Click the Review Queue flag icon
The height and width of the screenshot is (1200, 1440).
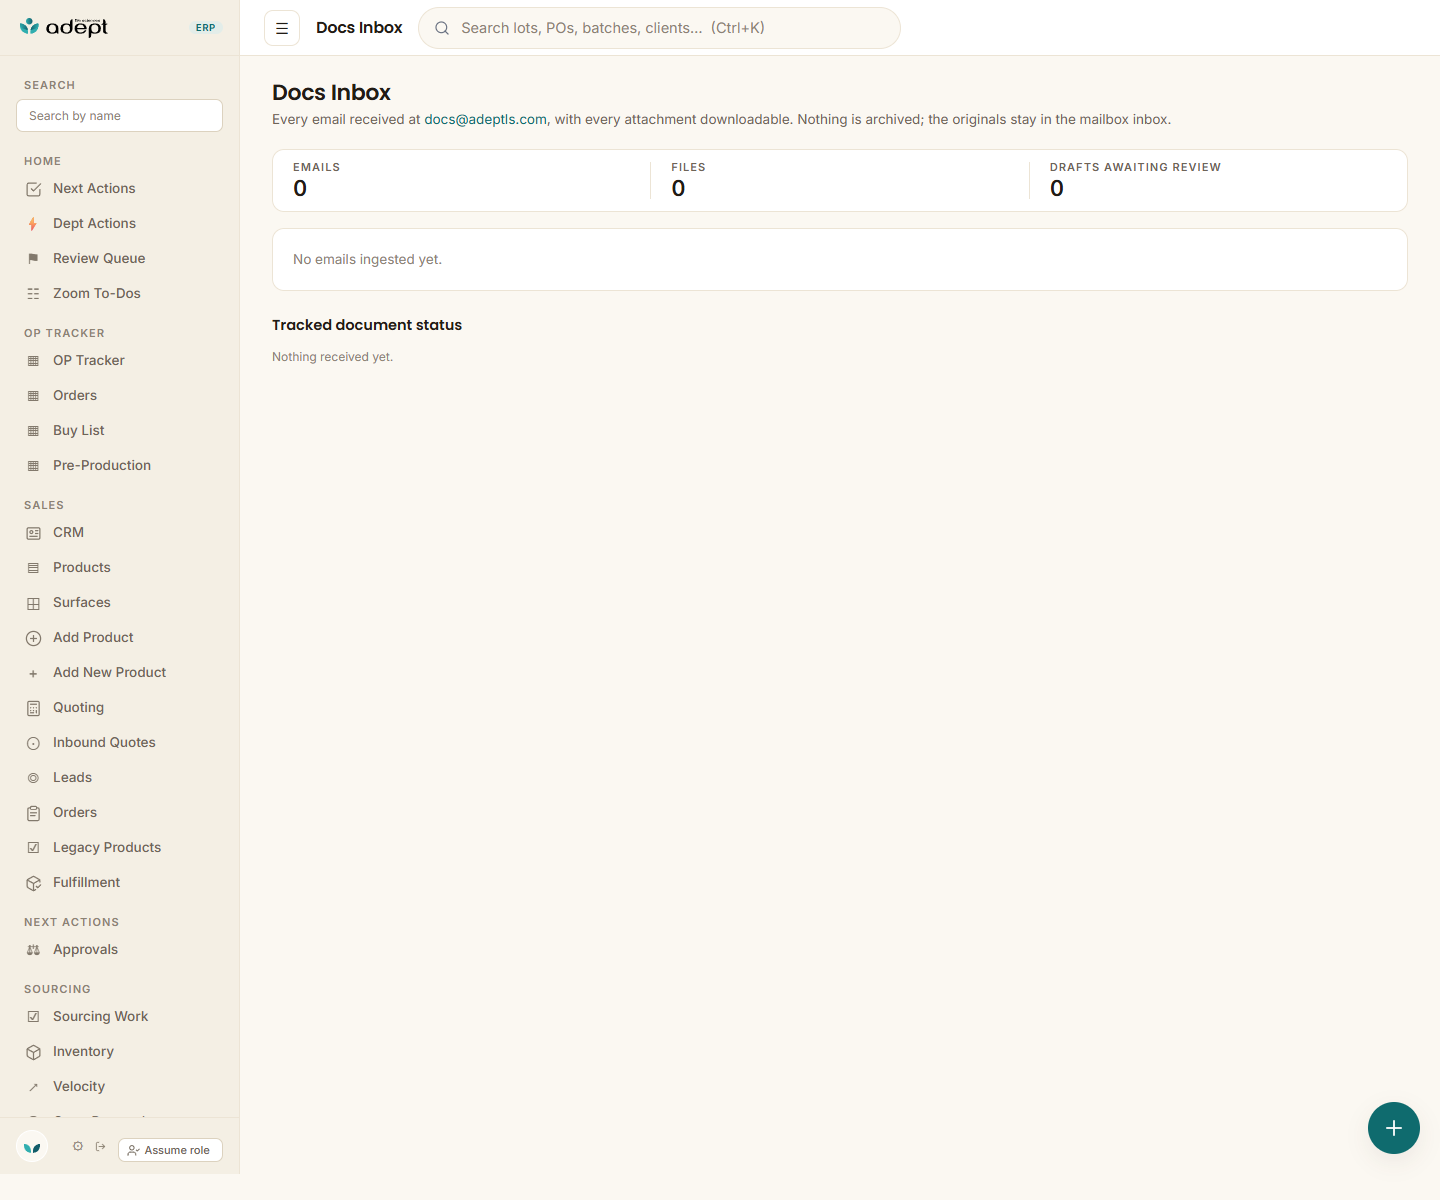click(33, 259)
